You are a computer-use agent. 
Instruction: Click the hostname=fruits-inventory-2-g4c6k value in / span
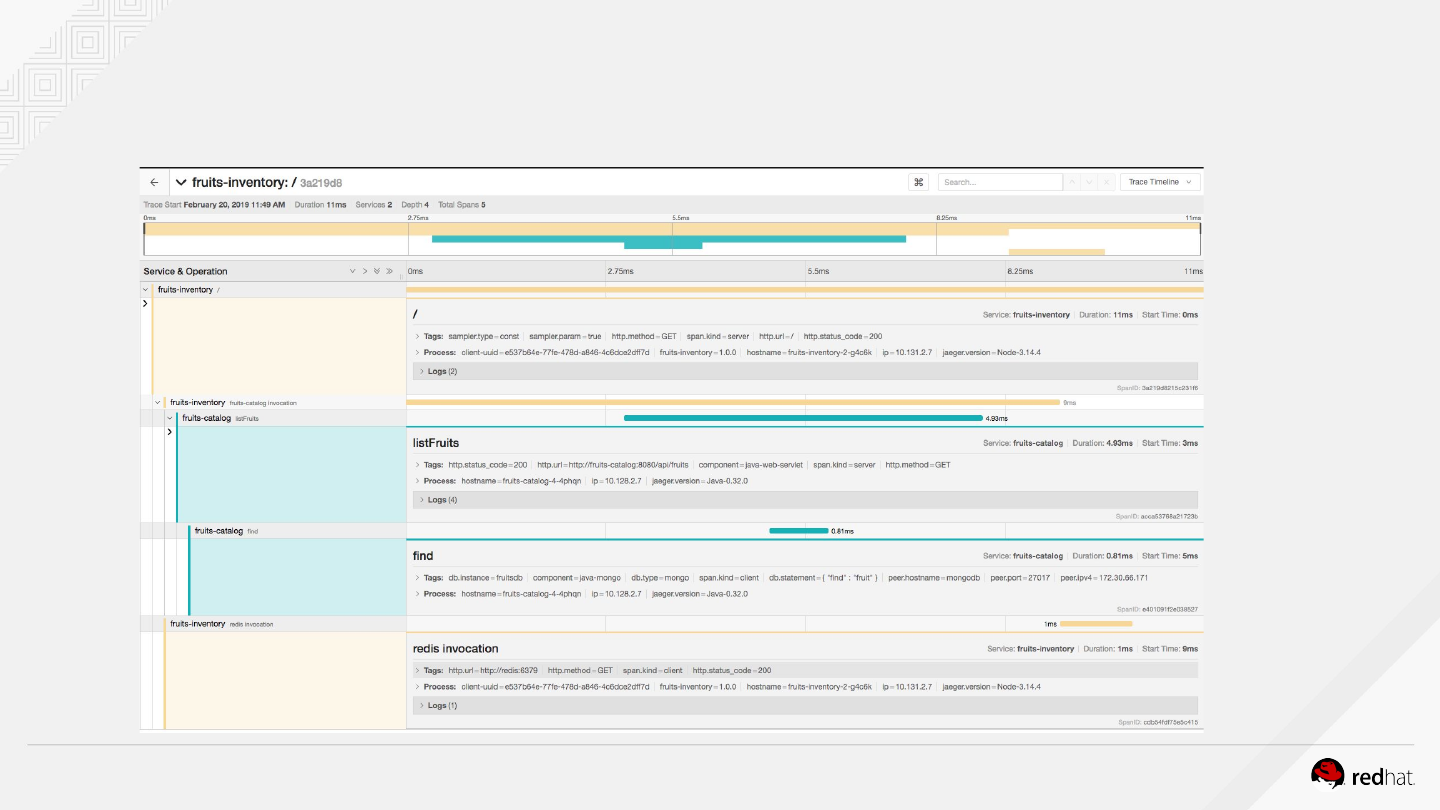pos(810,352)
